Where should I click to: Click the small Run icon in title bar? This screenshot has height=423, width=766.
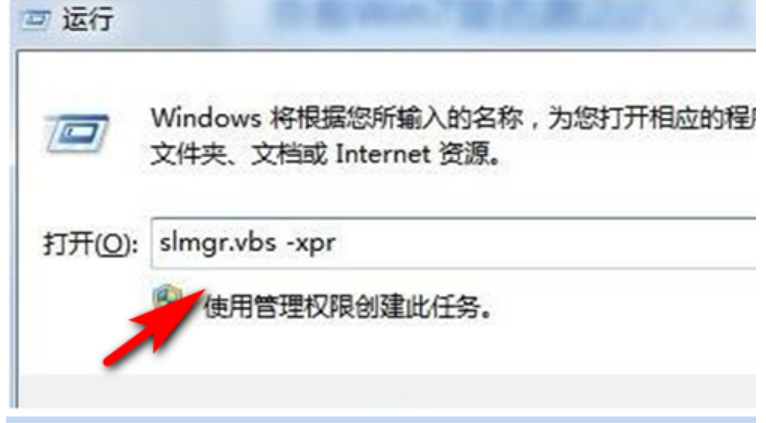click(x=35, y=20)
